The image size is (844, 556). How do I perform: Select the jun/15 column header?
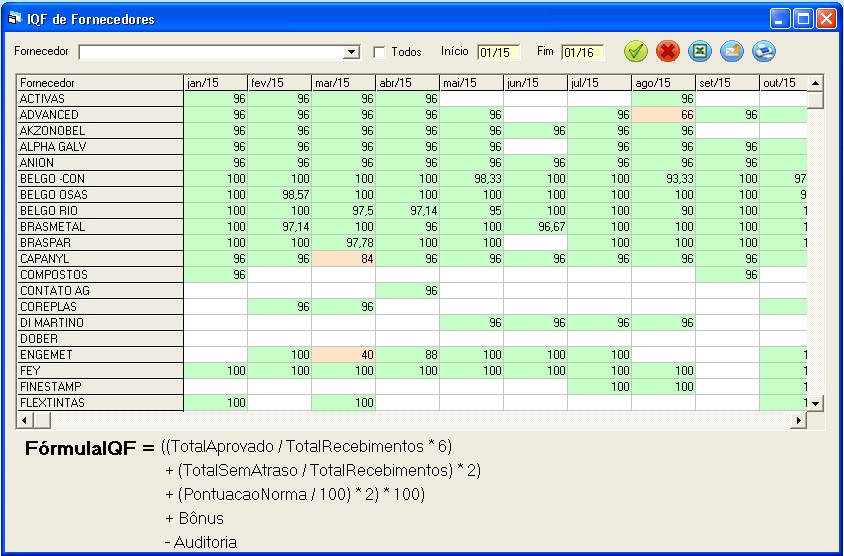pyautogui.click(x=536, y=83)
